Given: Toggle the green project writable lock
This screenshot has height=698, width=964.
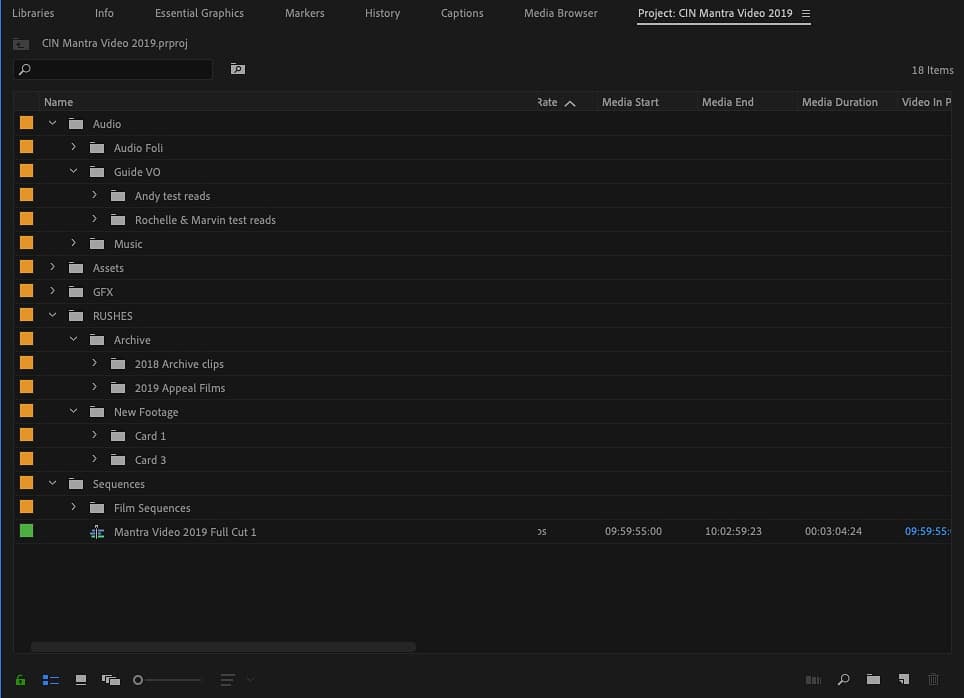Looking at the screenshot, I should pyautogui.click(x=20, y=679).
